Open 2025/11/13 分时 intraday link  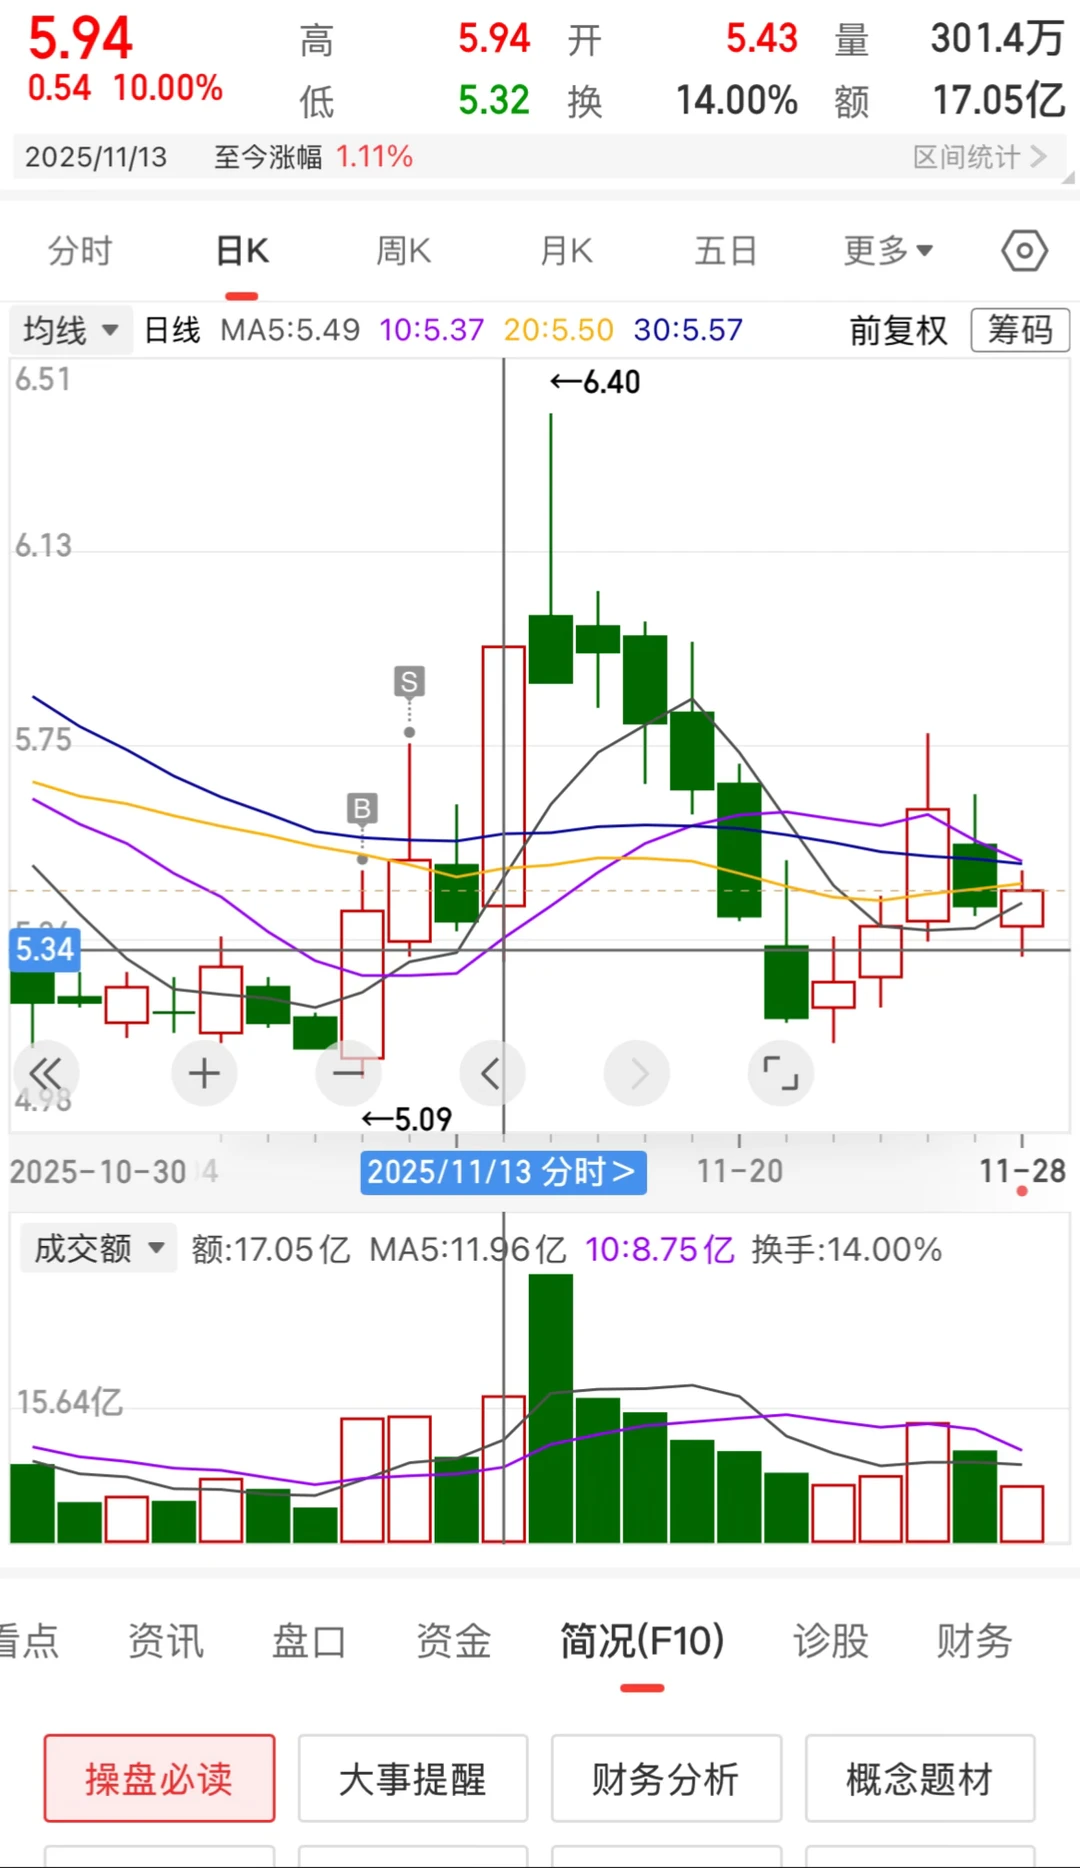coord(503,1172)
